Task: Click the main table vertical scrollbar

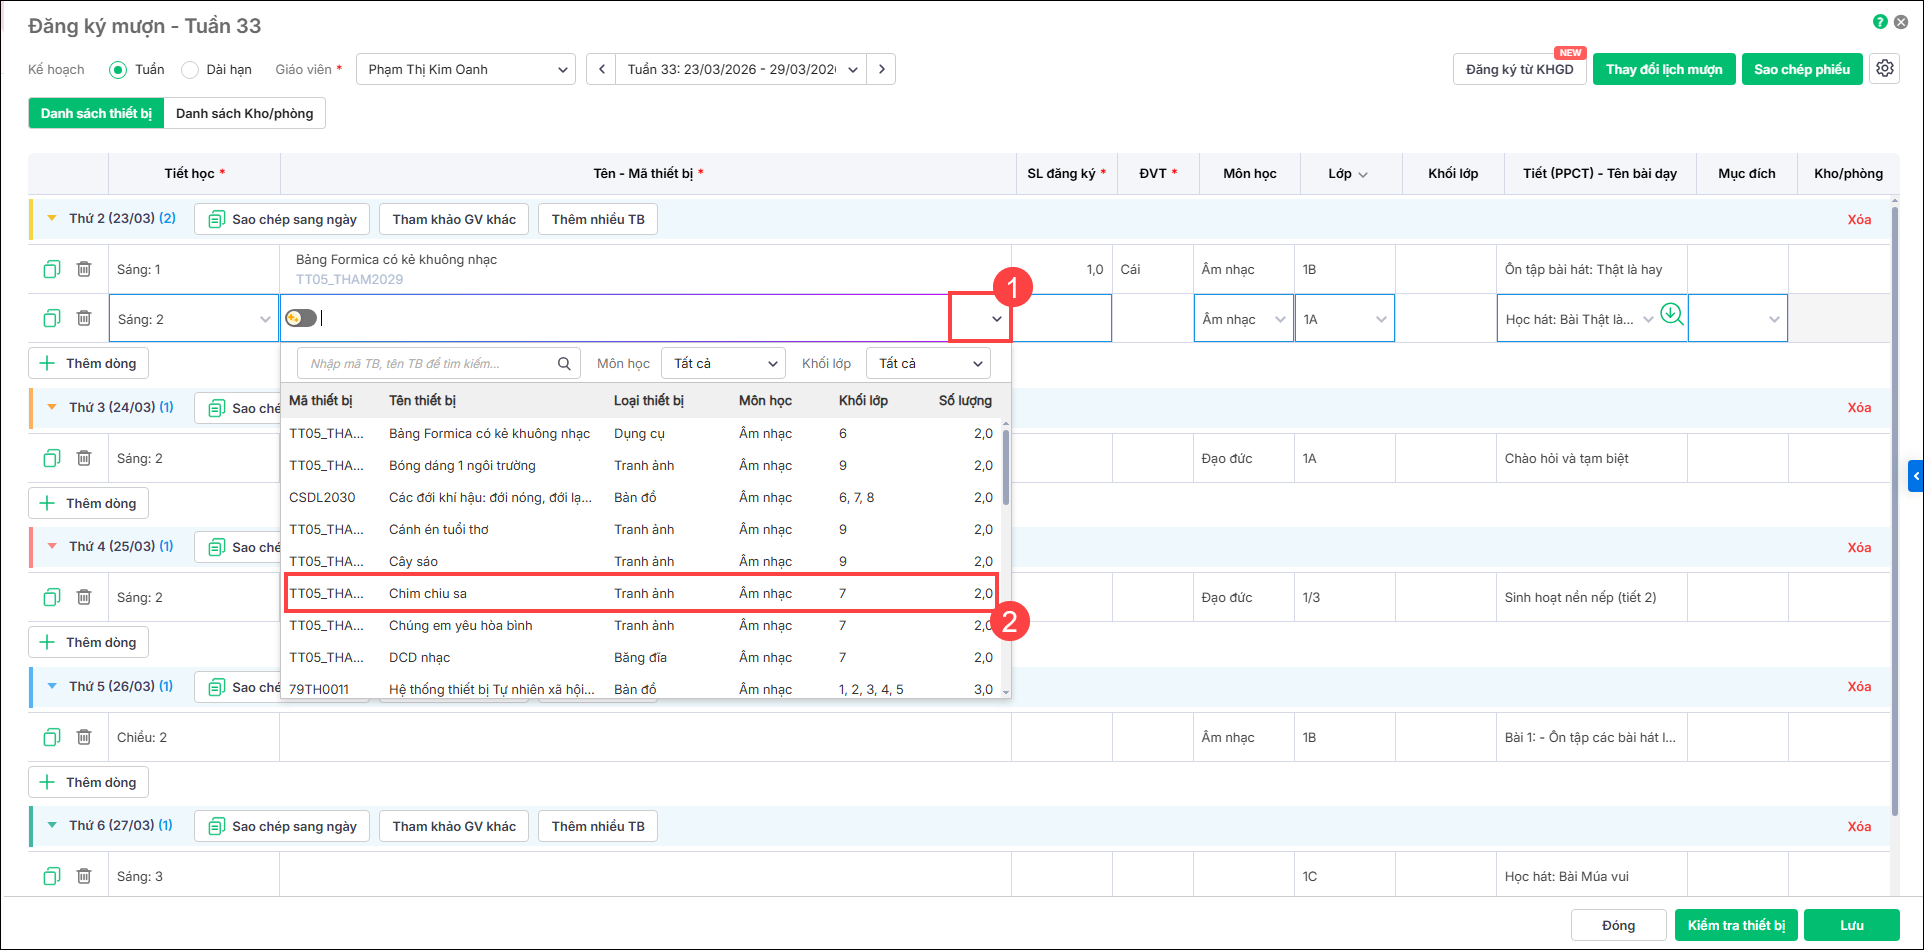Action: click(1894, 510)
